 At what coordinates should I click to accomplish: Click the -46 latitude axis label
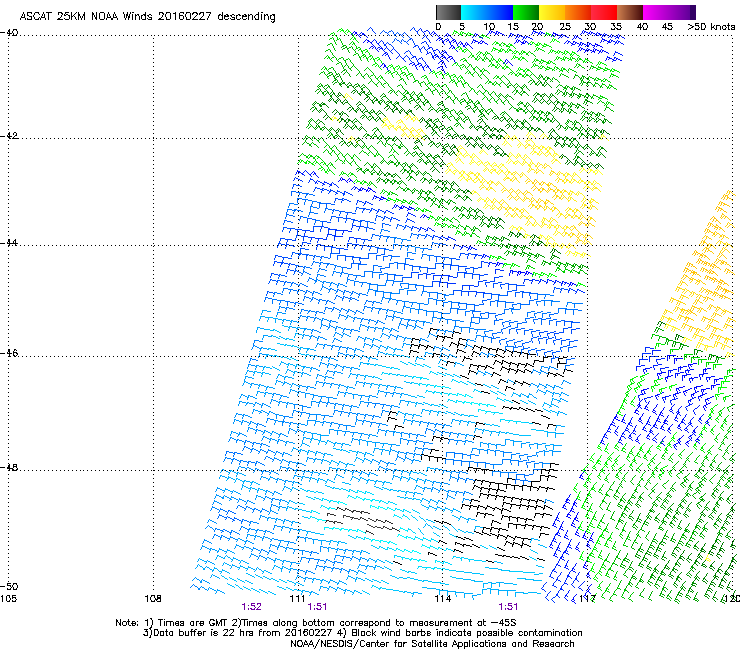click(9, 353)
